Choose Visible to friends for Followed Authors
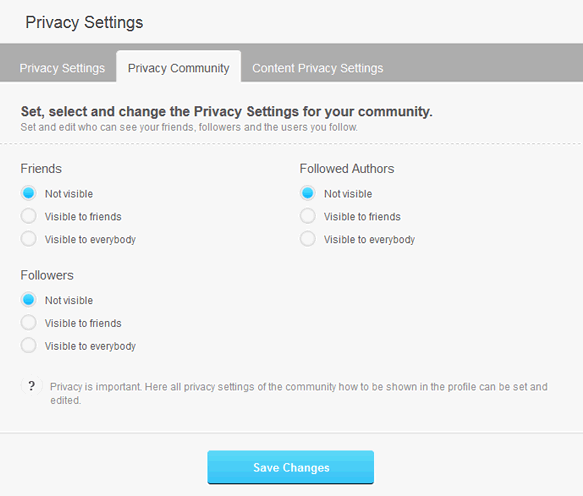Viewport: 583px width, 496px height. click(x=308, y=216)
